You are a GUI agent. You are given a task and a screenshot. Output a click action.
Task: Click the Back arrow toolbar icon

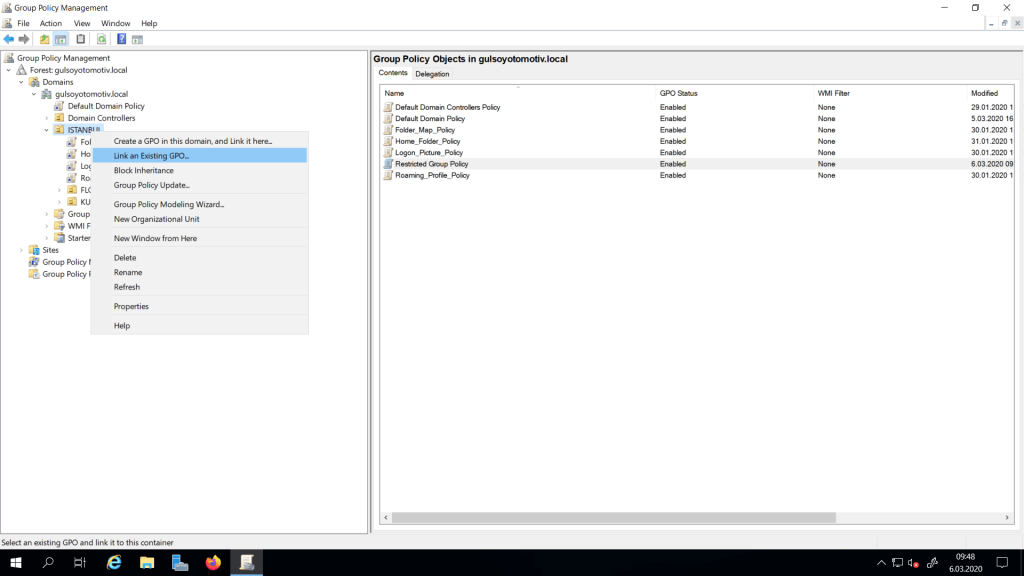coord(9,39)
